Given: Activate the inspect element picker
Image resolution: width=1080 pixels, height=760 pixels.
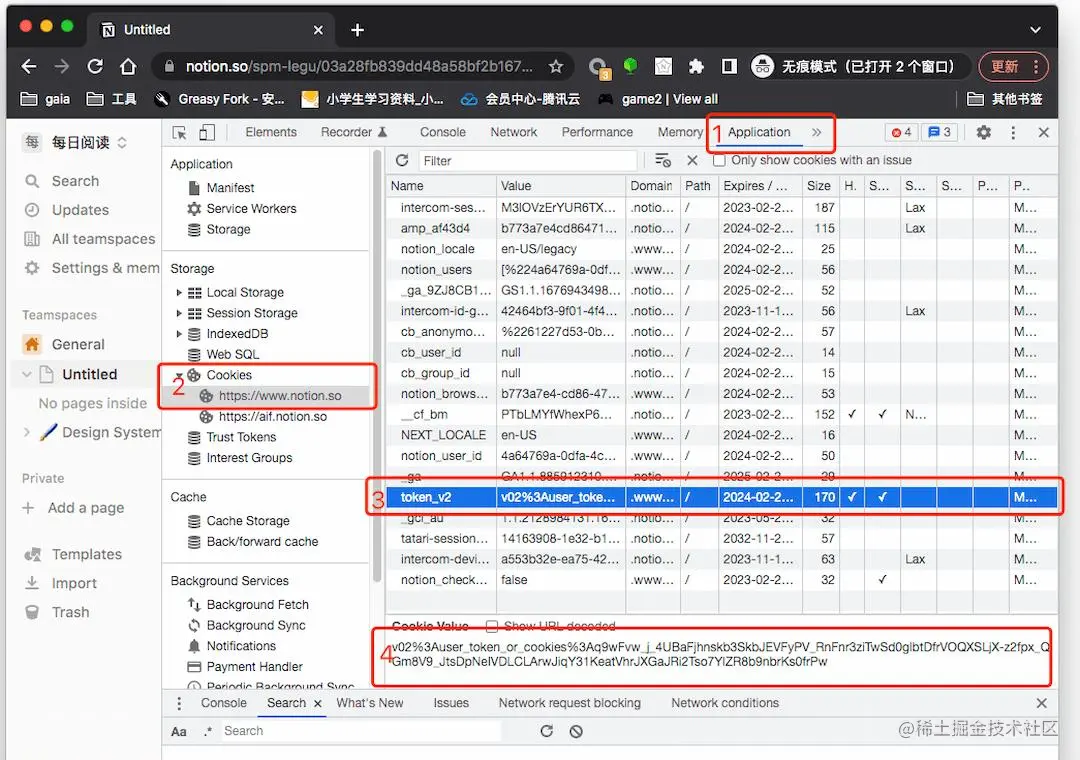Looking at the screenshot, I should pos(180,132).
